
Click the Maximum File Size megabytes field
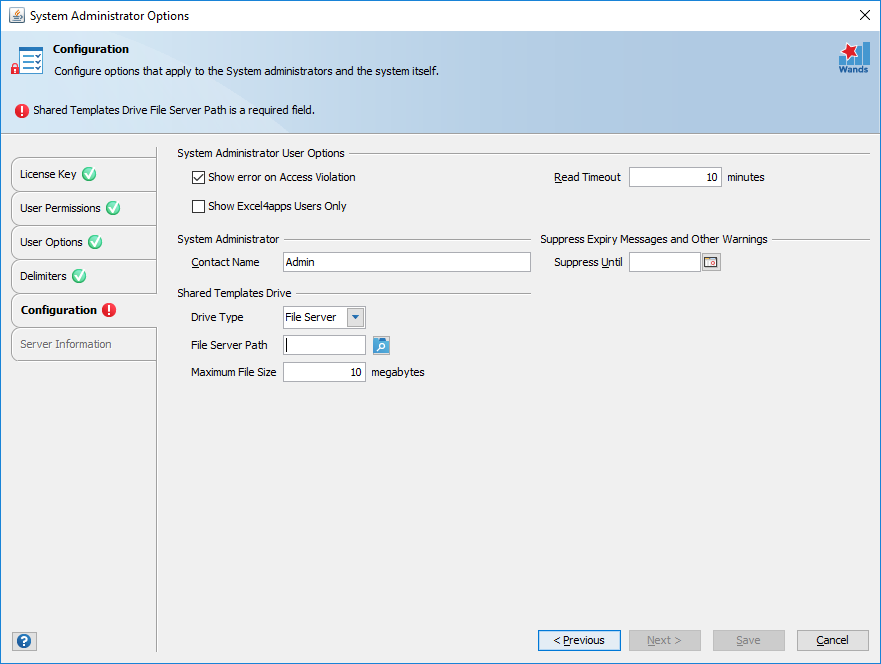pyautogui.click(x=324, y=372)
